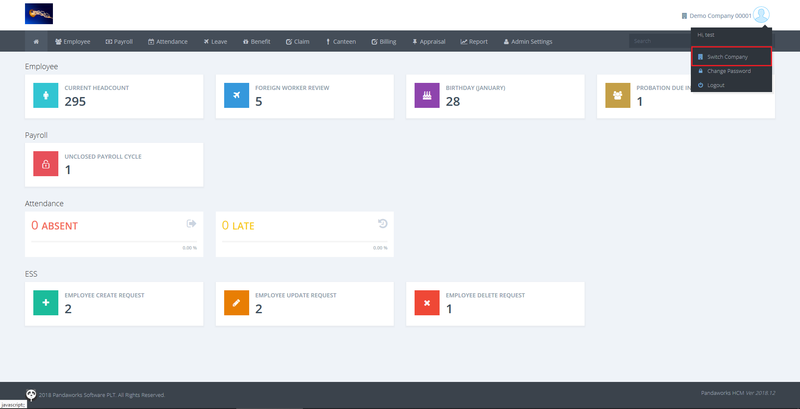Screen dimensions: 800x409
Task: Select Switch Company from user dropdown
Action: coord(730,57)
